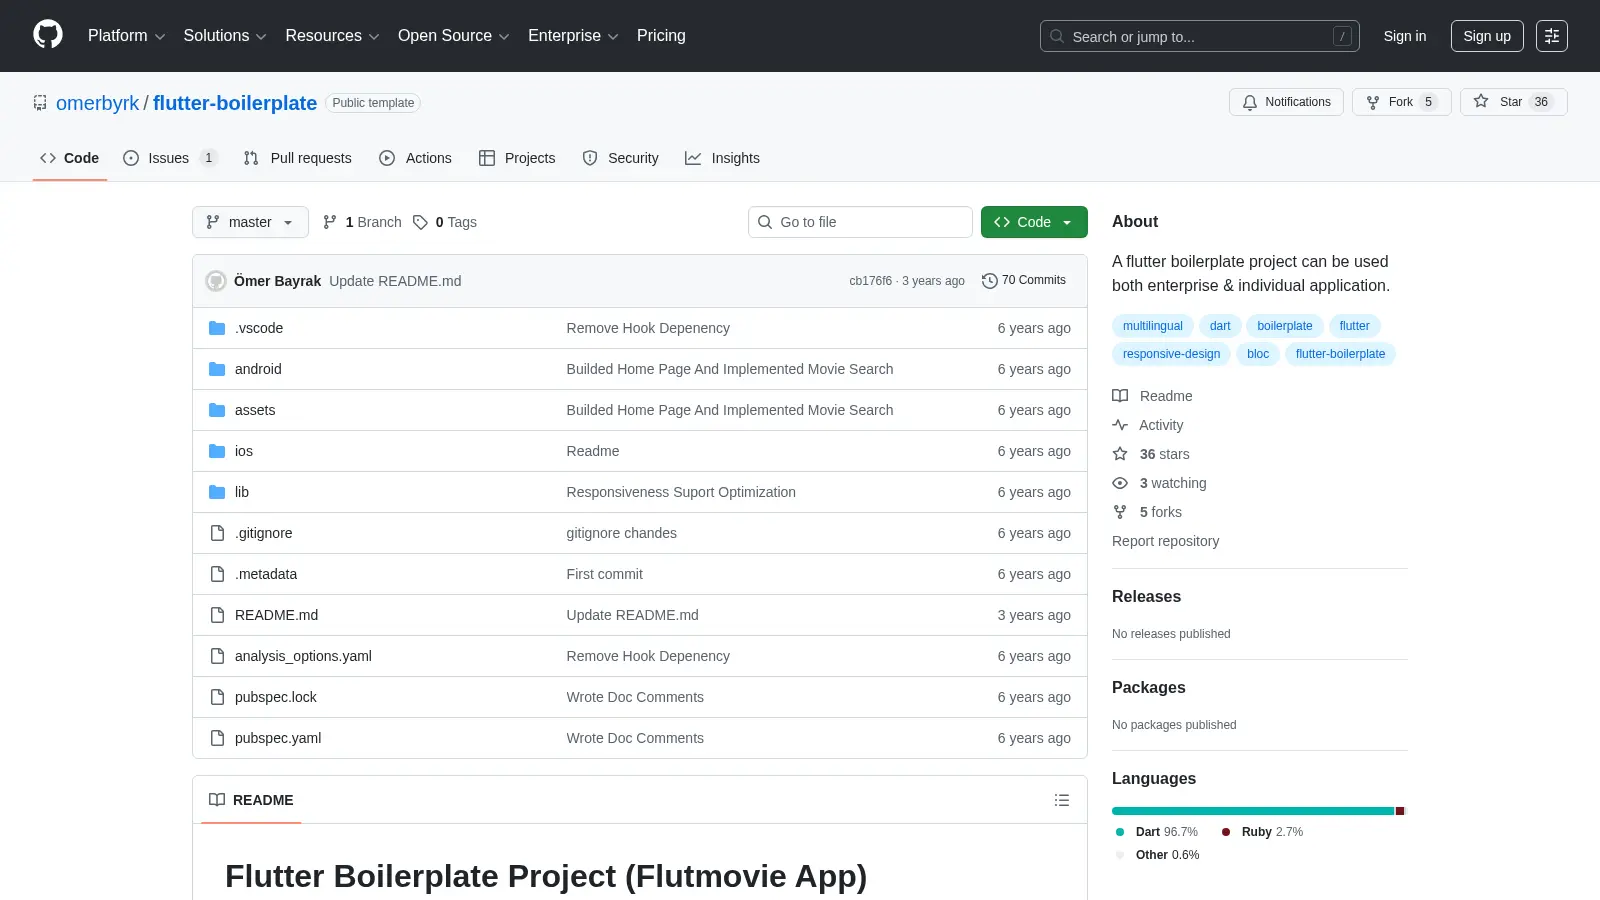
Task: Click Ömer Bayrak's avatar image
Action: coord(216,281)
